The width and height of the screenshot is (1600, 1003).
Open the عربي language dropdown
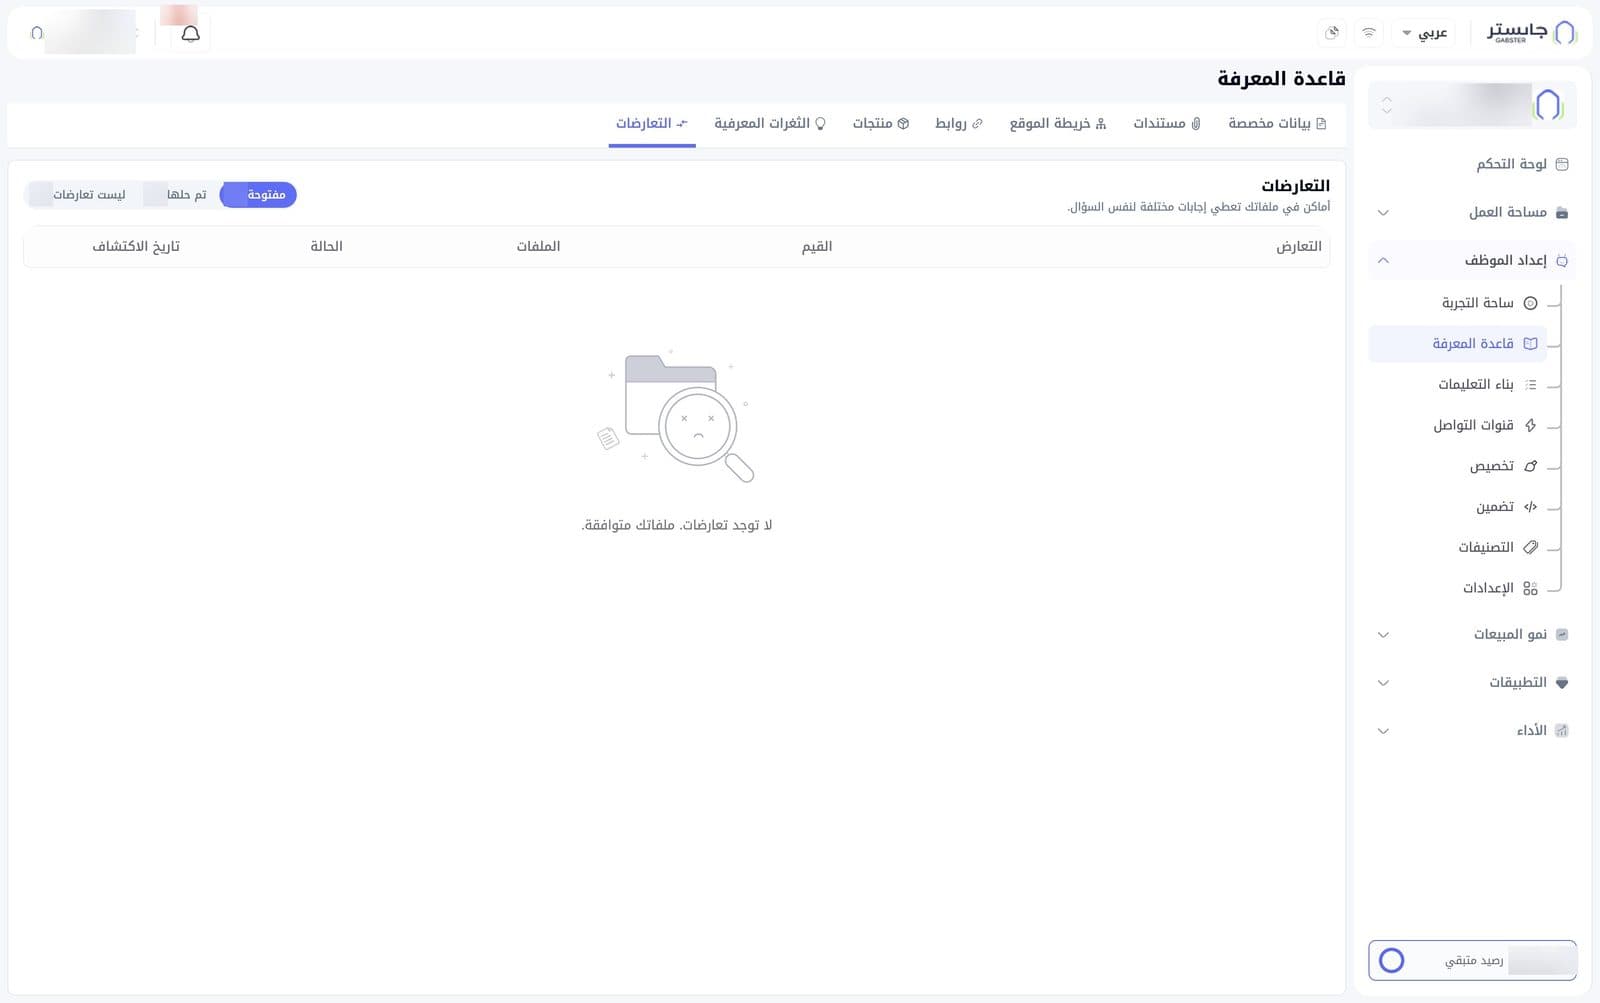pyautogui.click(x=1425, y=33)
